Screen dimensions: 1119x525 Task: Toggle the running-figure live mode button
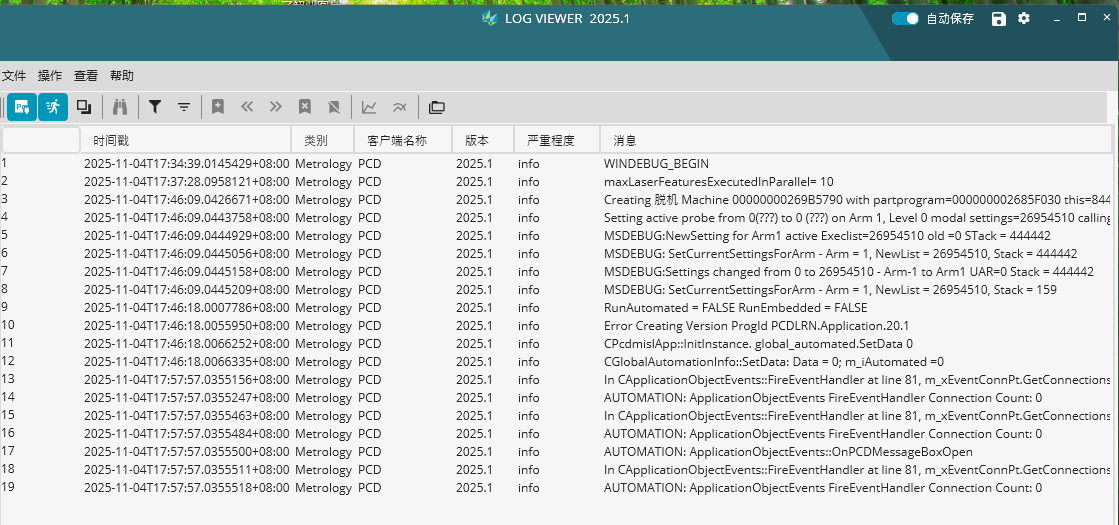pos(53,107)
